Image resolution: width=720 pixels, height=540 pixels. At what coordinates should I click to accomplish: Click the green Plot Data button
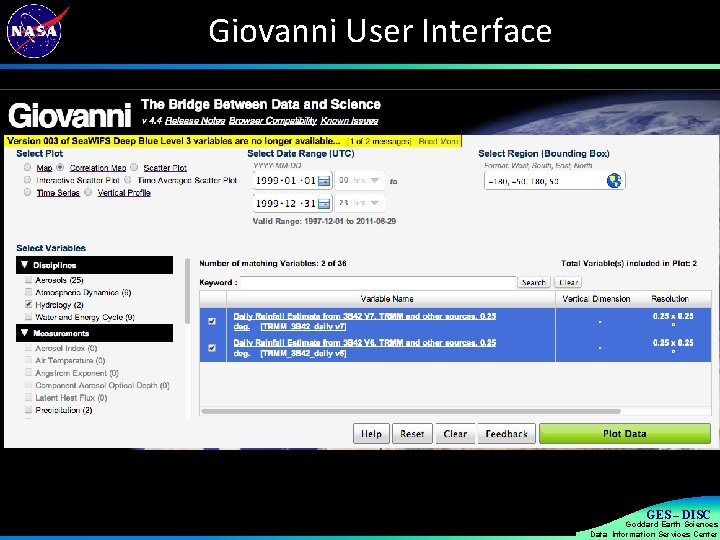pos(624,433)
